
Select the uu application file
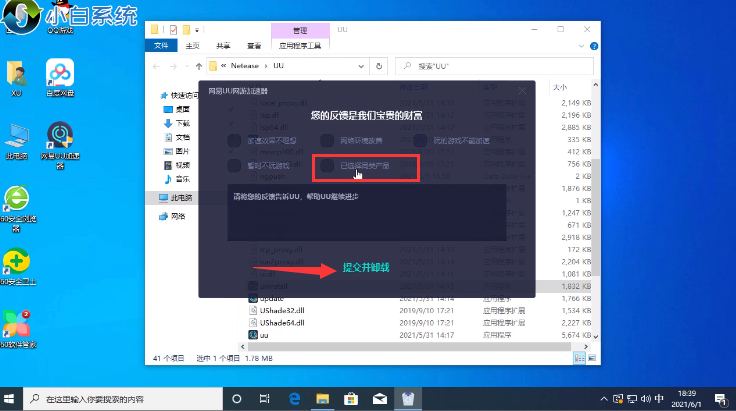[258, 335]
